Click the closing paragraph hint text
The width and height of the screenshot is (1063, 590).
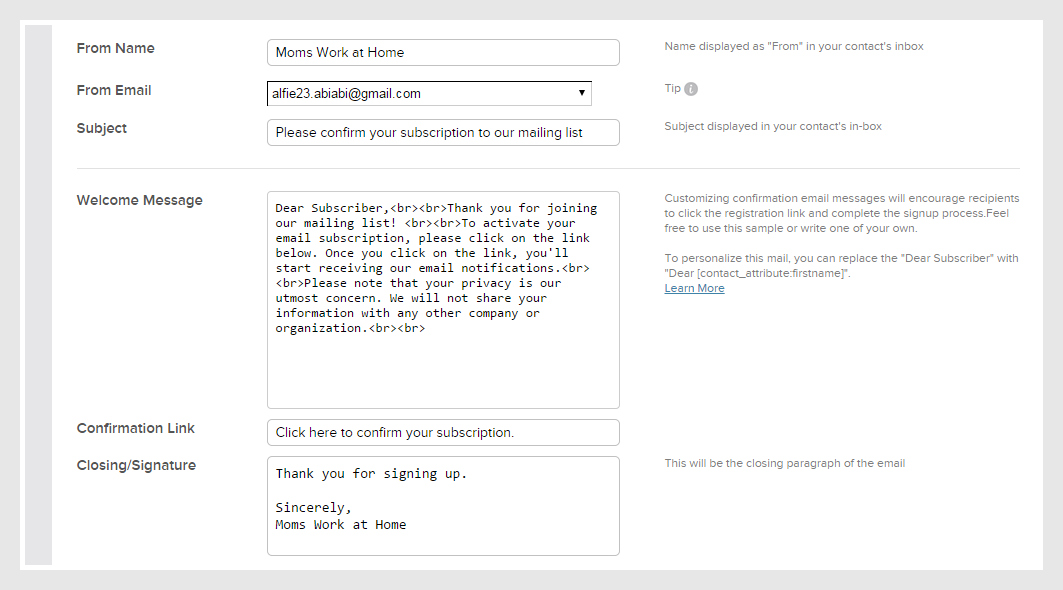tap(785, 463)
